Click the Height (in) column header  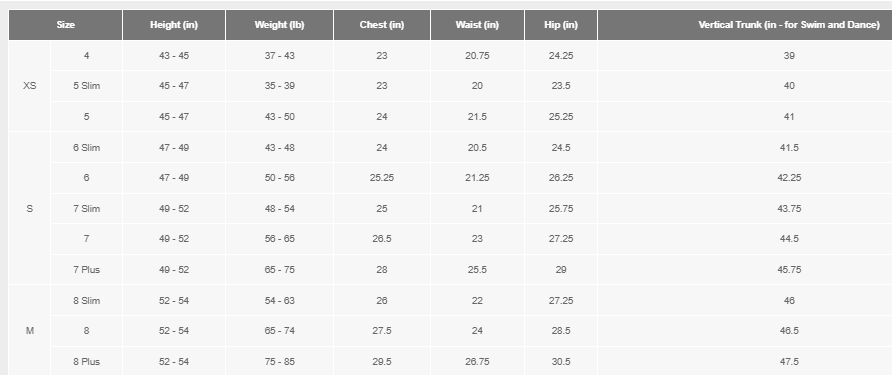coord(174,25)
